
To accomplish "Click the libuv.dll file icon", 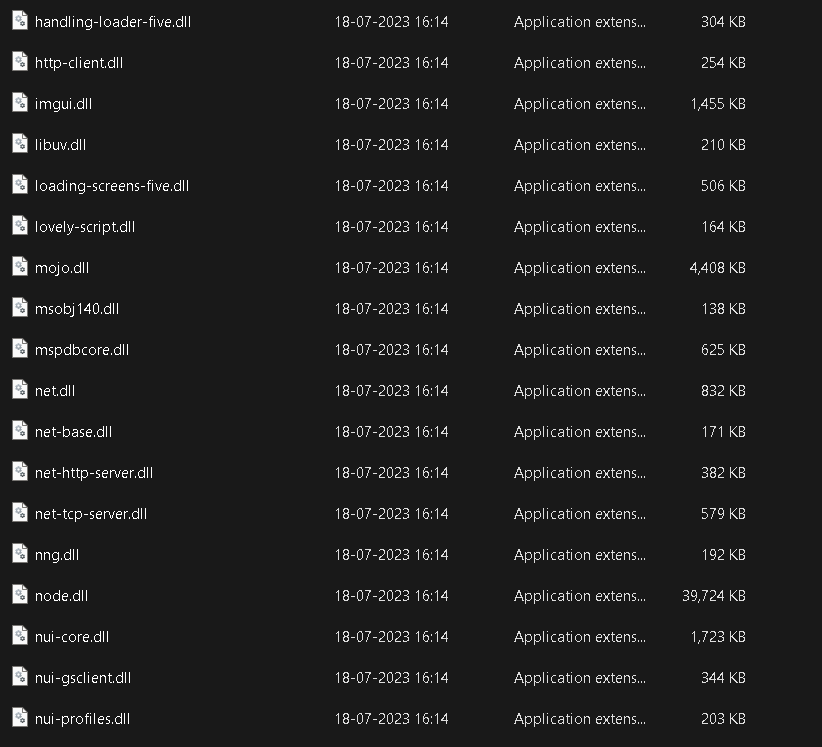I will point(20,143).
